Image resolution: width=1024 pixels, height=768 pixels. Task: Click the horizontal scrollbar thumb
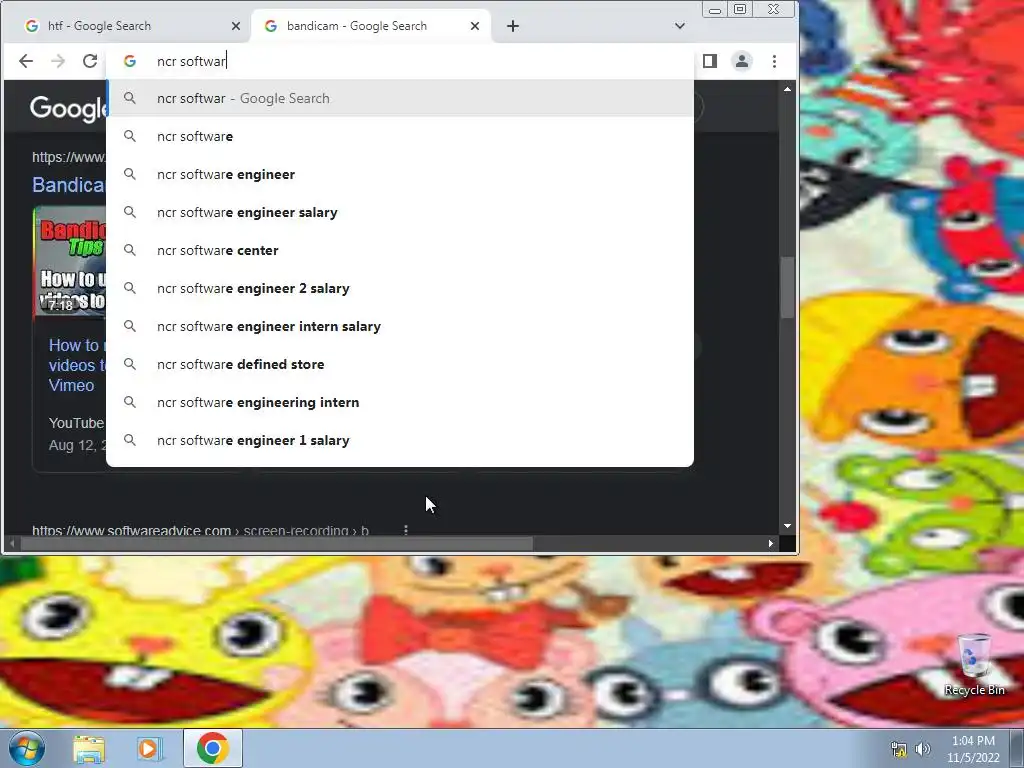point(277,543)
